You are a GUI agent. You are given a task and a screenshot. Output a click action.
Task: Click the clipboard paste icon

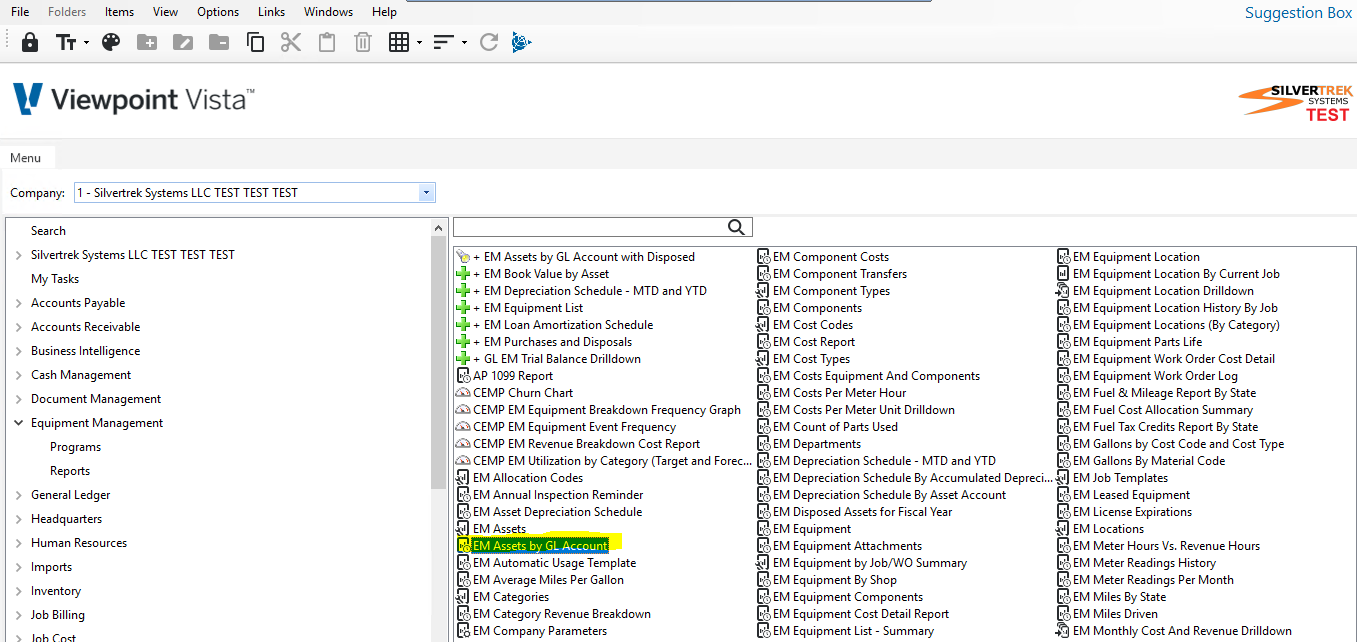(327, 42)
